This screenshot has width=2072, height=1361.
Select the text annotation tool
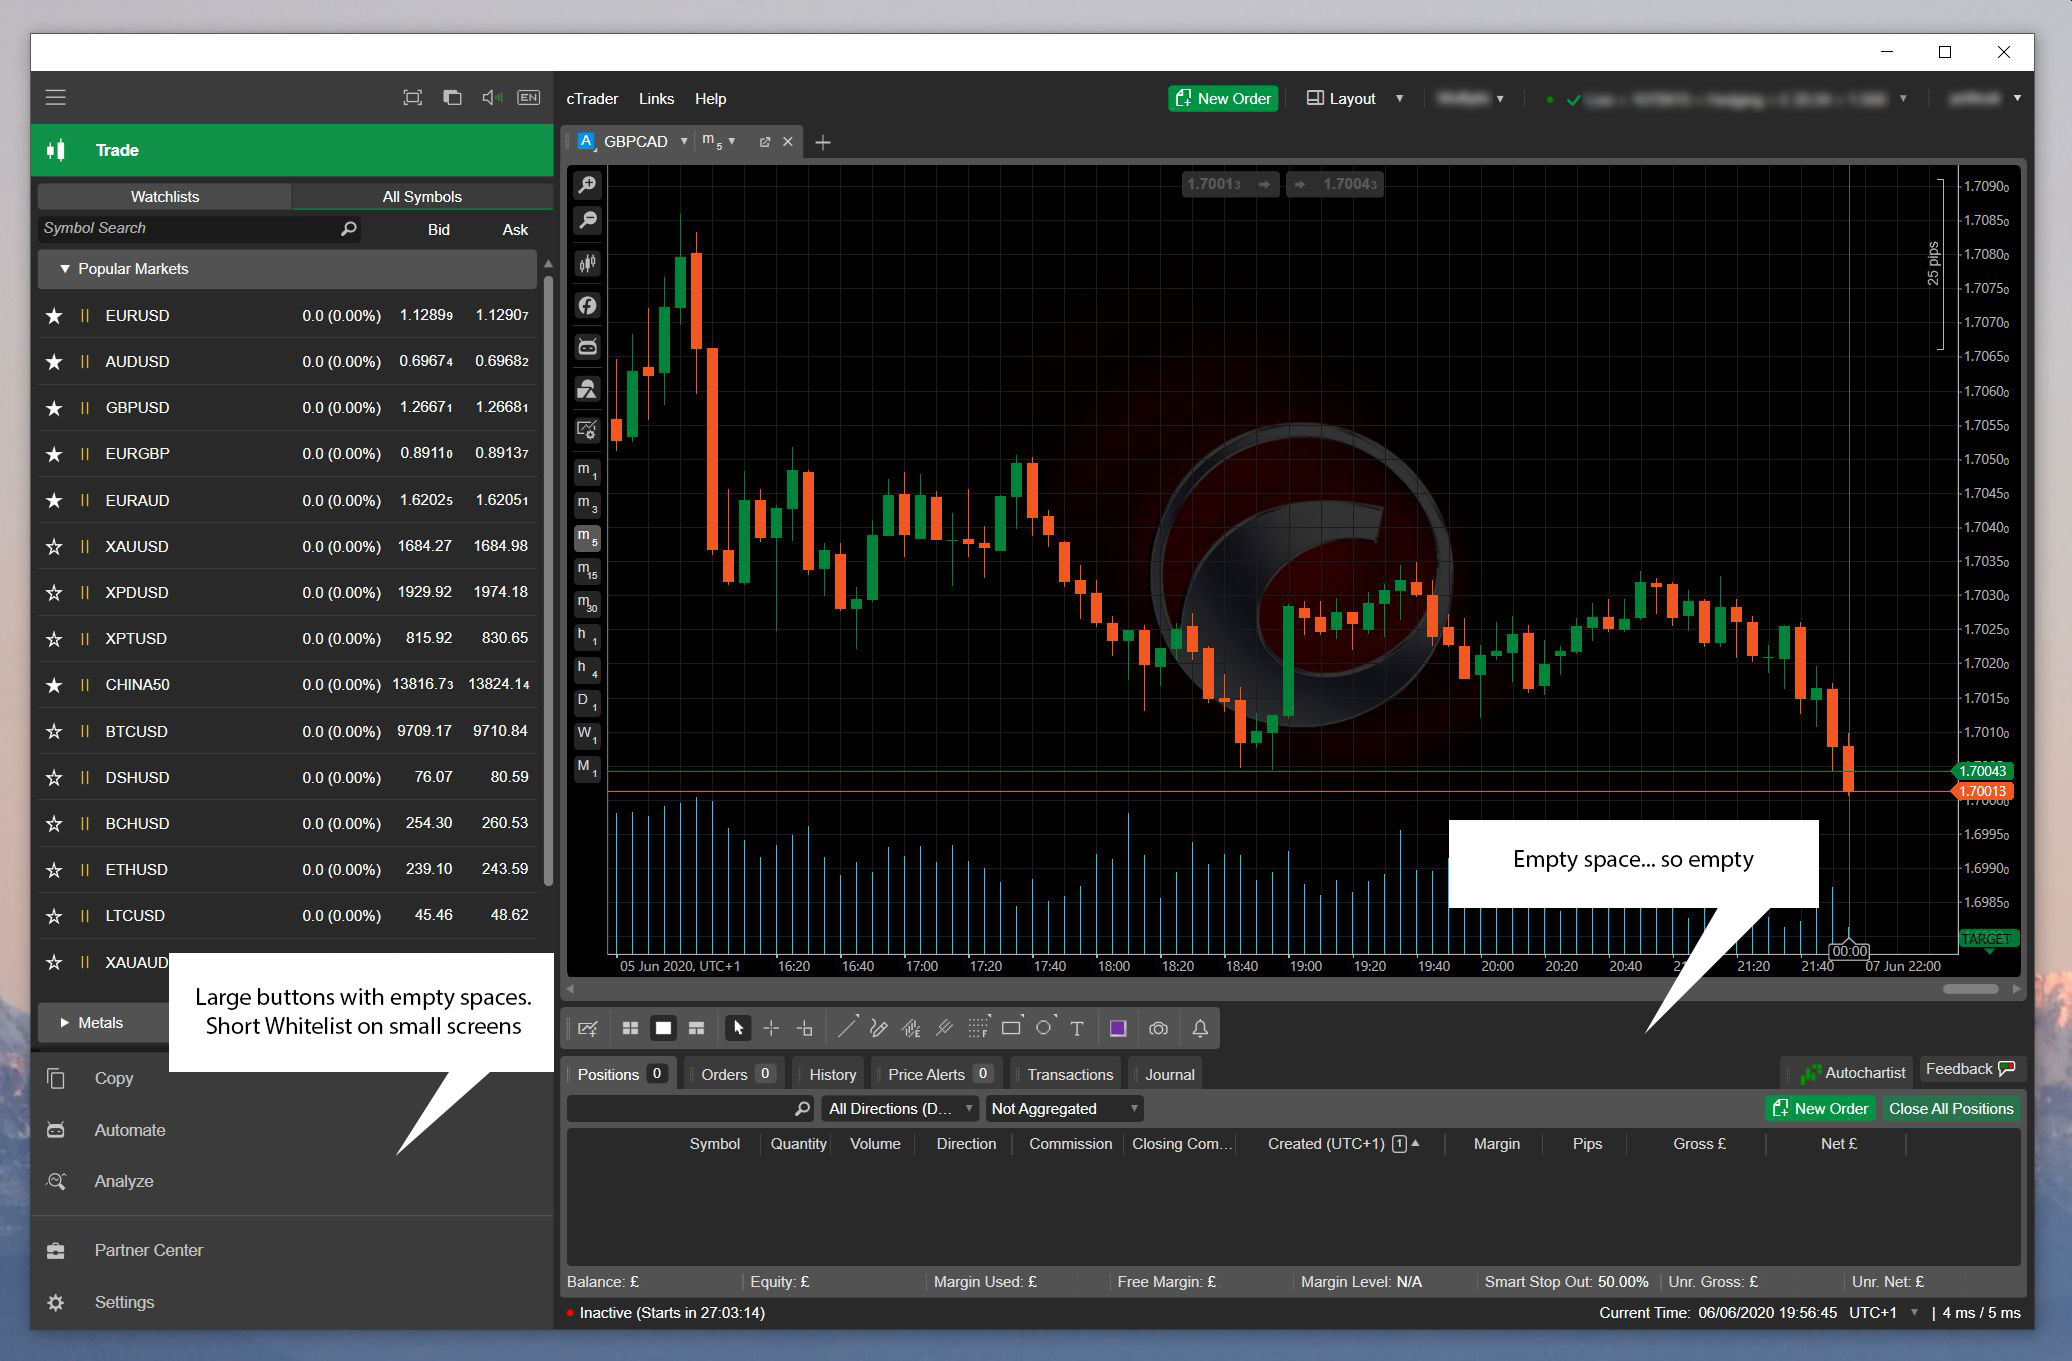click(x=1077, y=1028)
